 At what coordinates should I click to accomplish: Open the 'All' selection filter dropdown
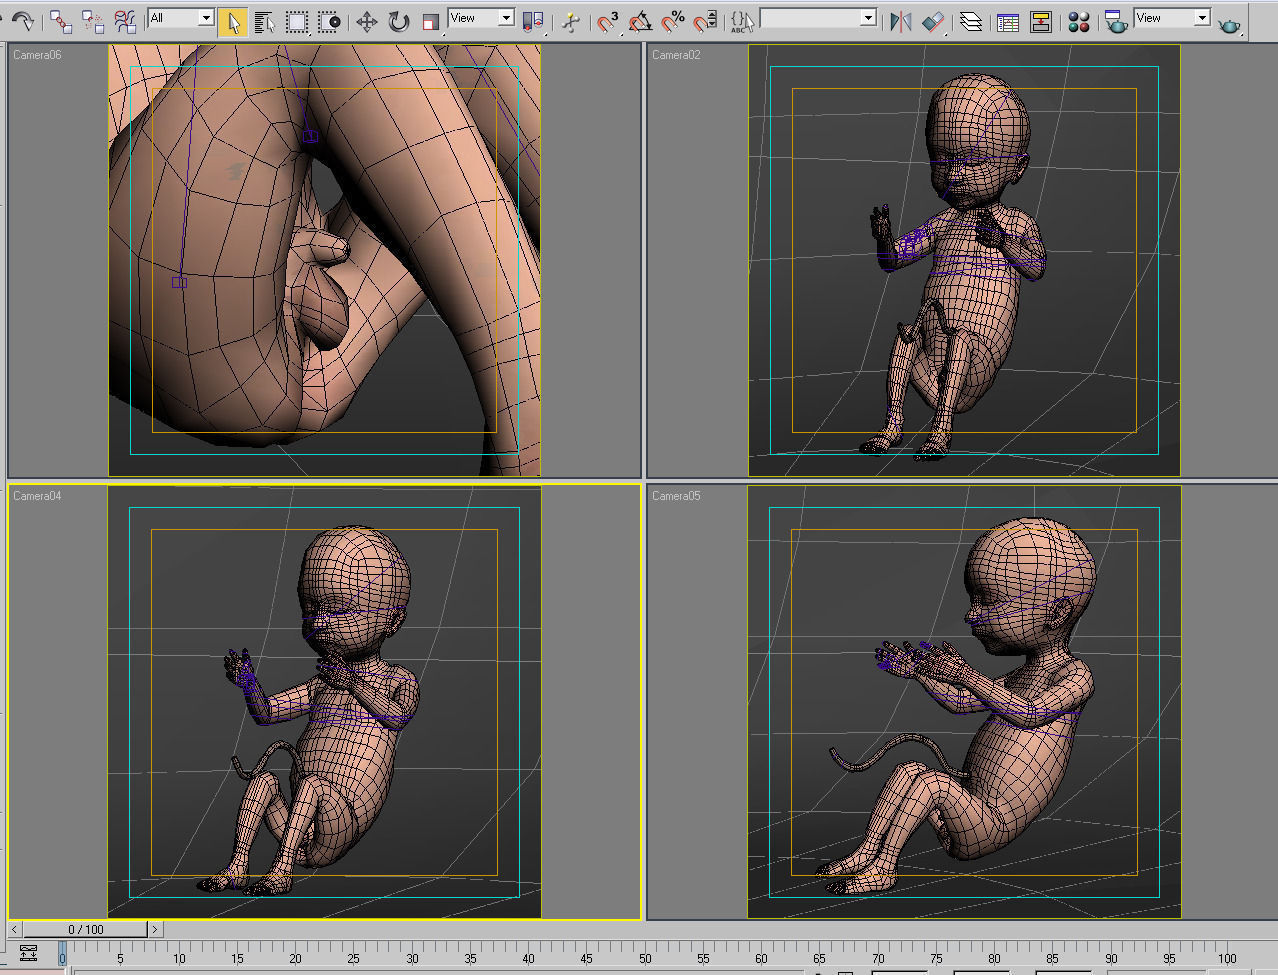tap(181, 18)
